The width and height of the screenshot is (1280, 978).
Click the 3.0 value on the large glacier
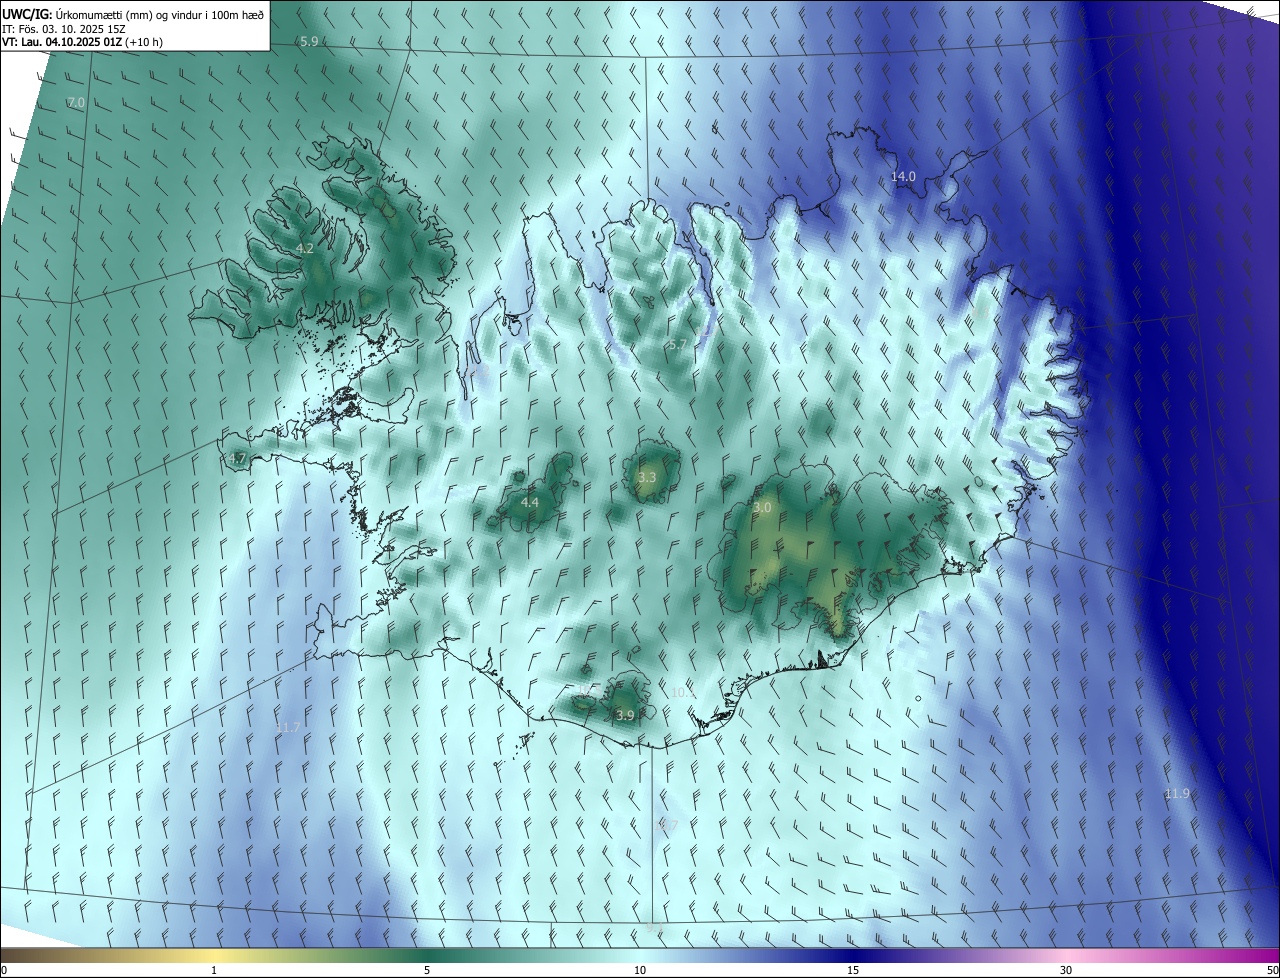(762, 508)
